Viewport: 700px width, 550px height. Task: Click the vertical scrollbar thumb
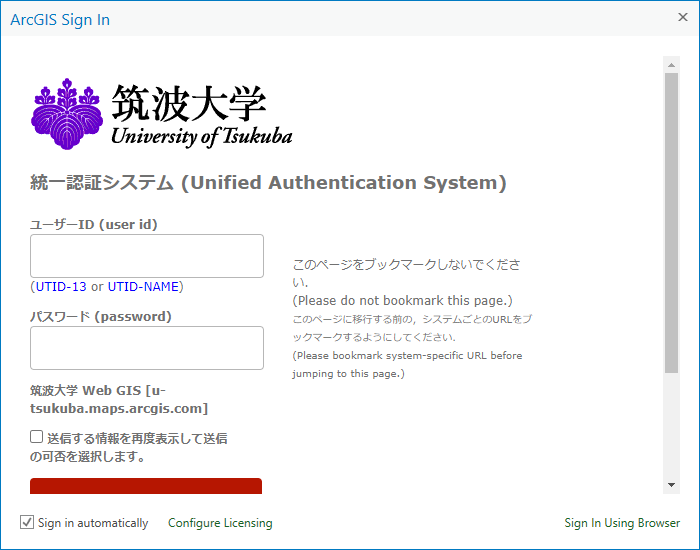click(671, 223)
